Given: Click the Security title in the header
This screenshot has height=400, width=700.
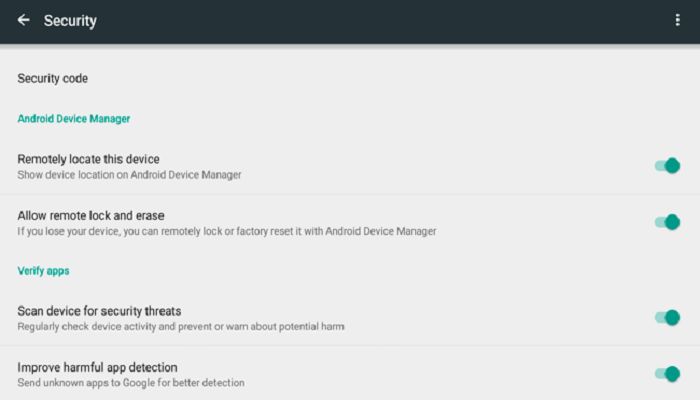Looking at the screenshot, I should (x=70, y=21).
